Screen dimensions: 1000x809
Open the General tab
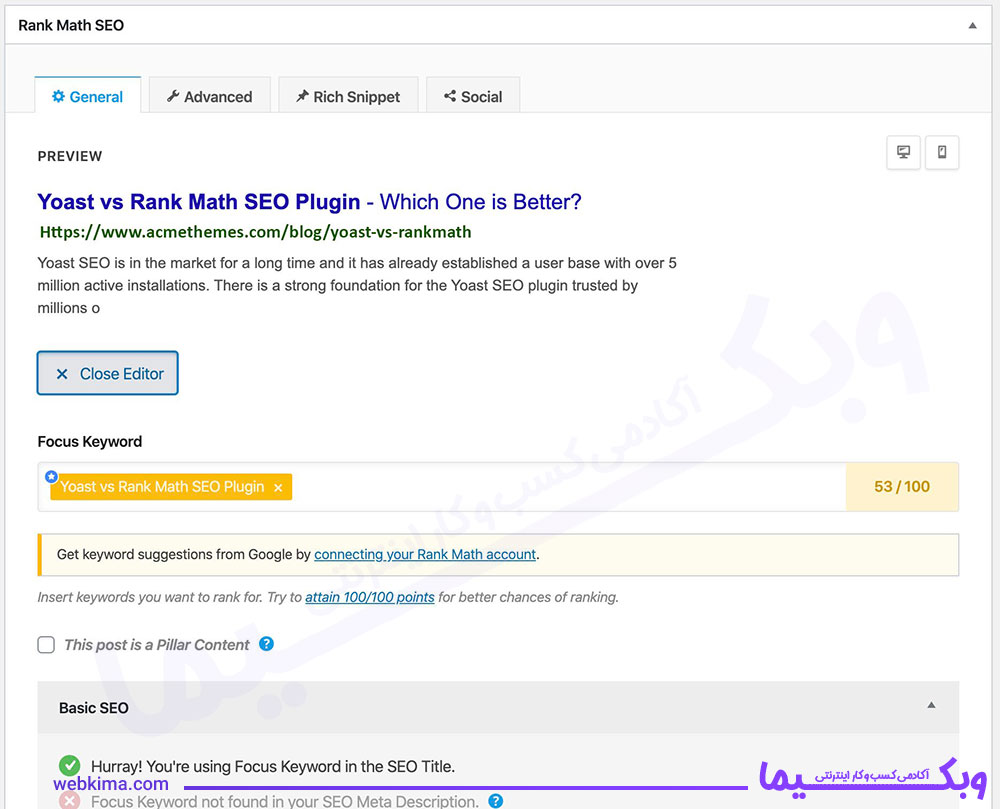(x=87, y=96)
